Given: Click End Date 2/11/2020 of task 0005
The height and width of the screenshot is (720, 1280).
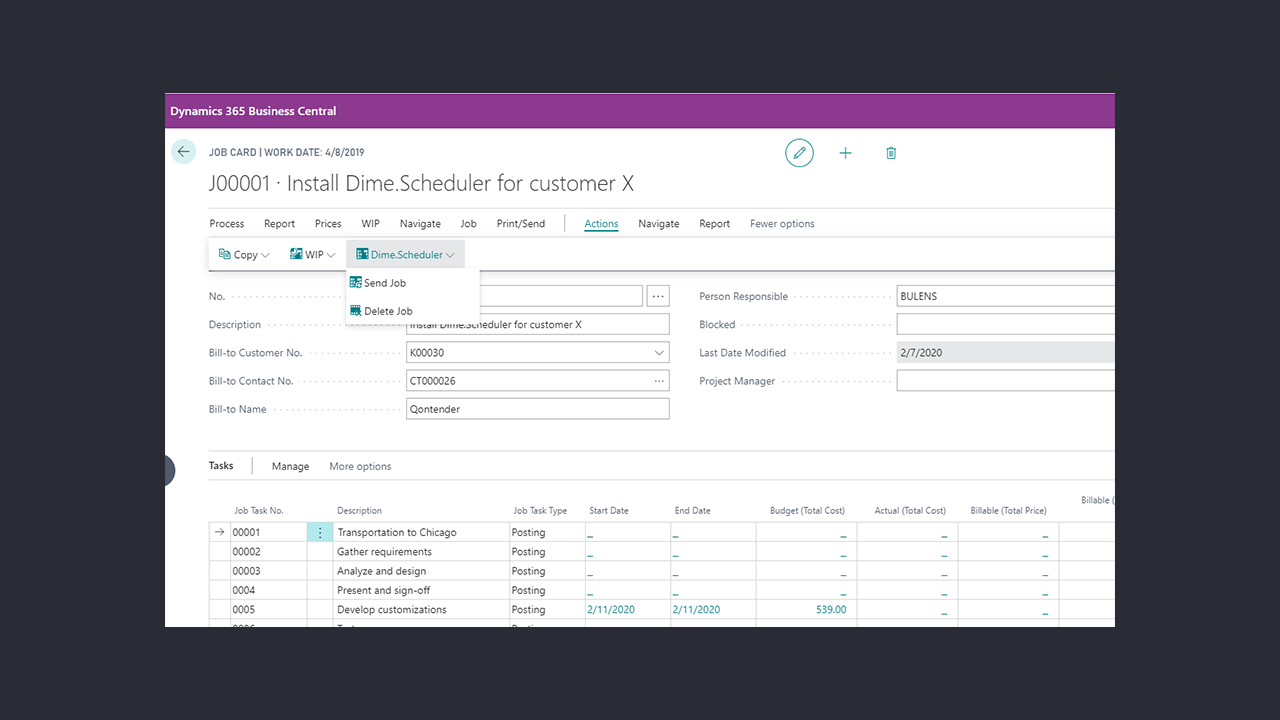Looking at the screenshot, I should pos(696,610).
